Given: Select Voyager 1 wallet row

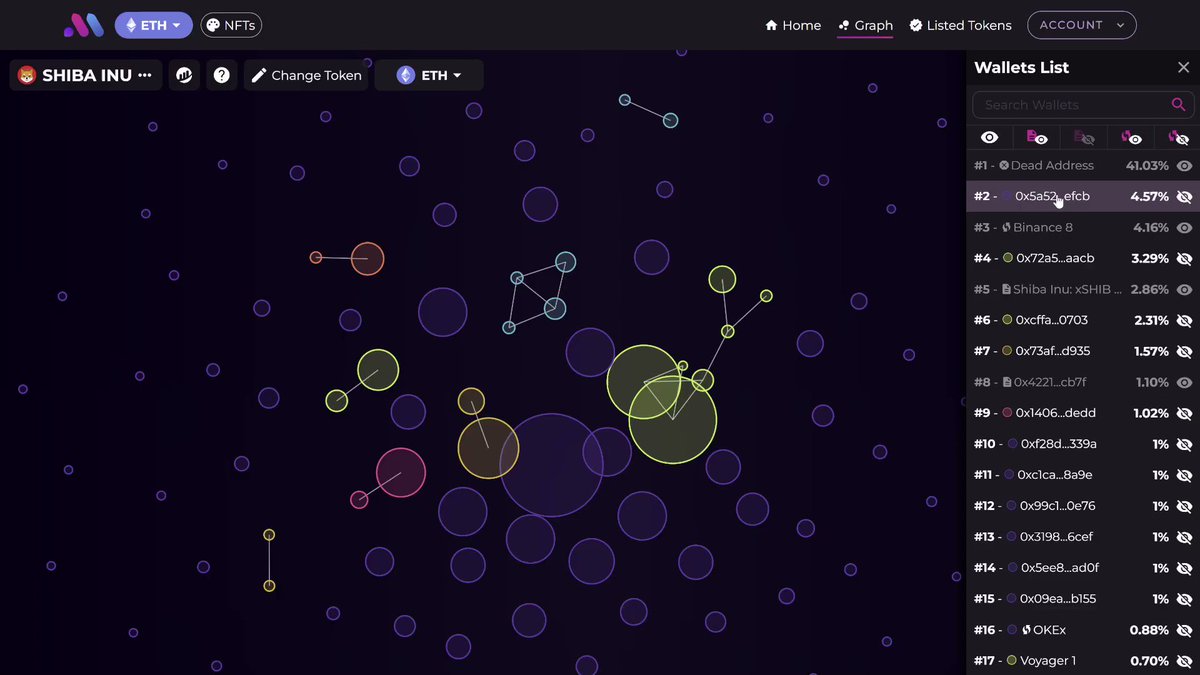Looking at the screenshot, I should (1083, 662).
